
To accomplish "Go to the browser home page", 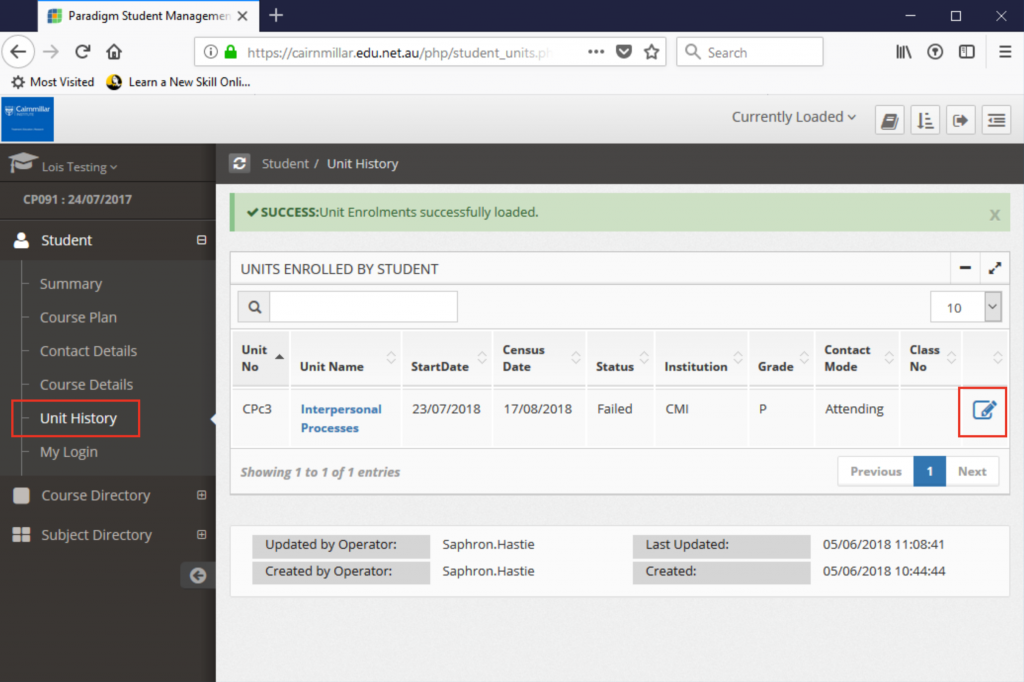I will click(x=114, y=52).
